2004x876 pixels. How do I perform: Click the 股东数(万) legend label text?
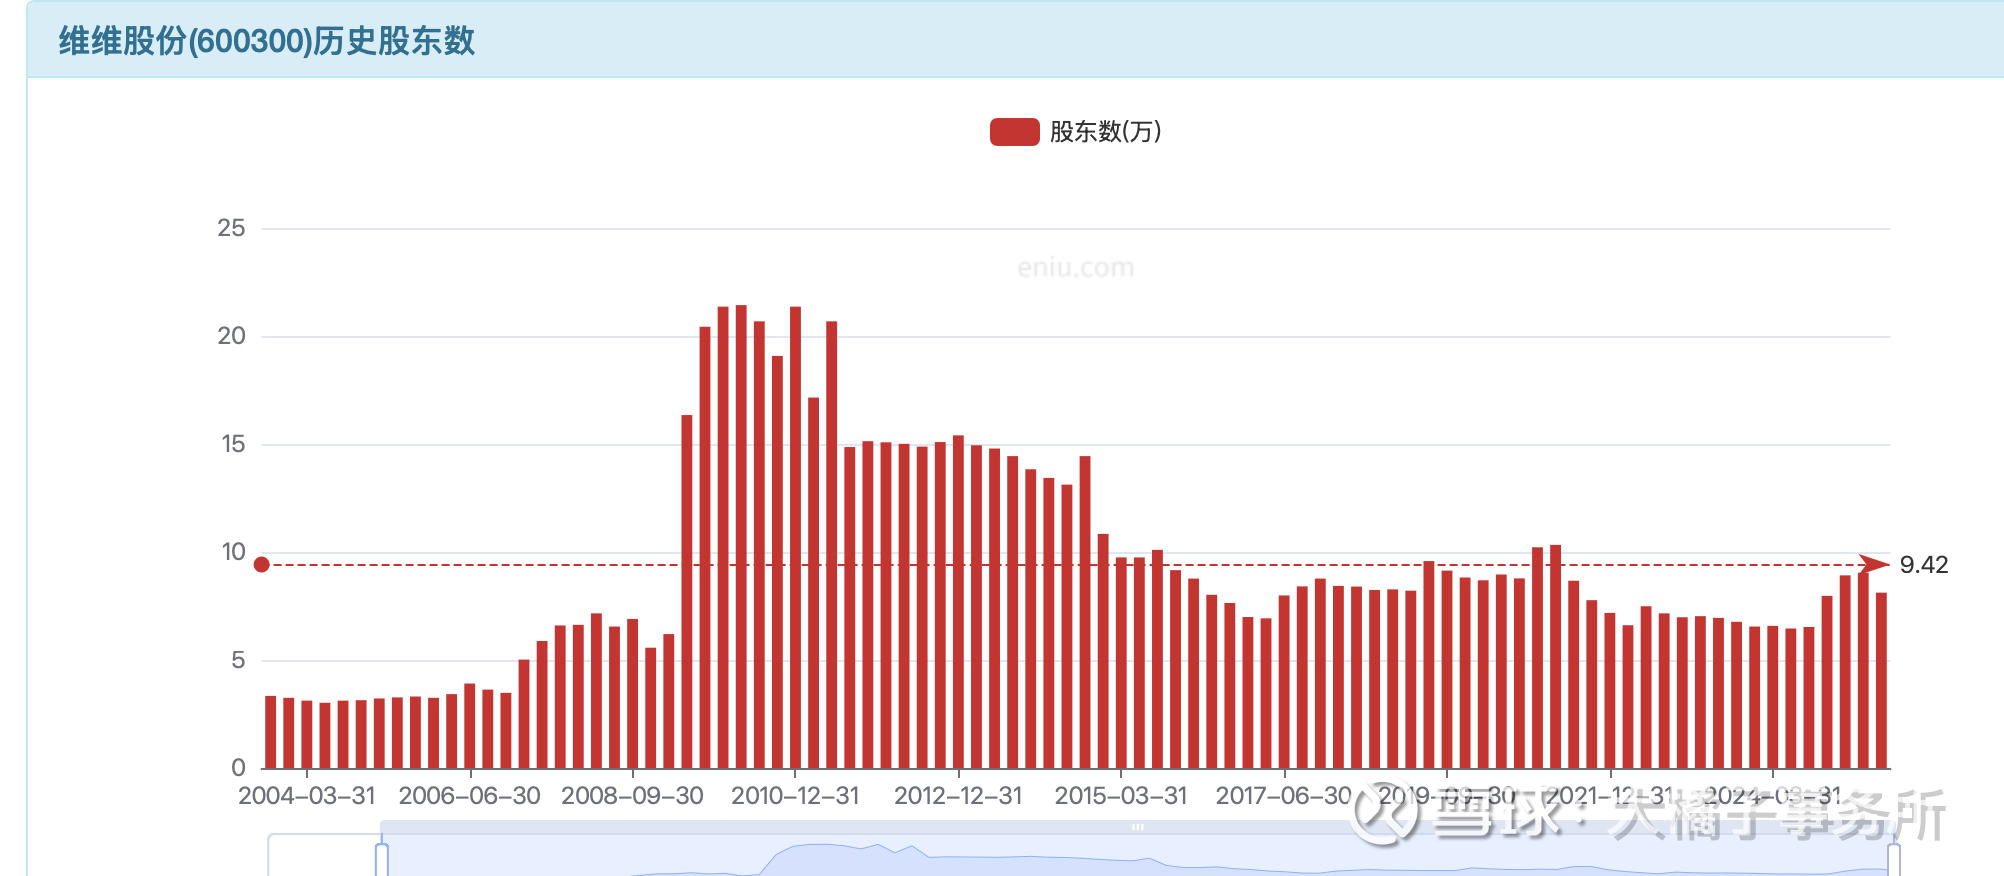tap(1105, 132)
